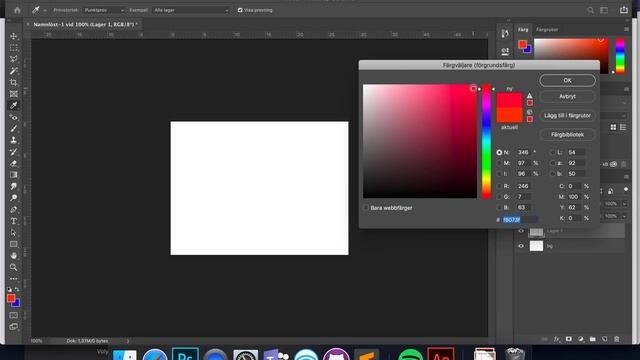Select the Path Selection tool

click(13, 232)
